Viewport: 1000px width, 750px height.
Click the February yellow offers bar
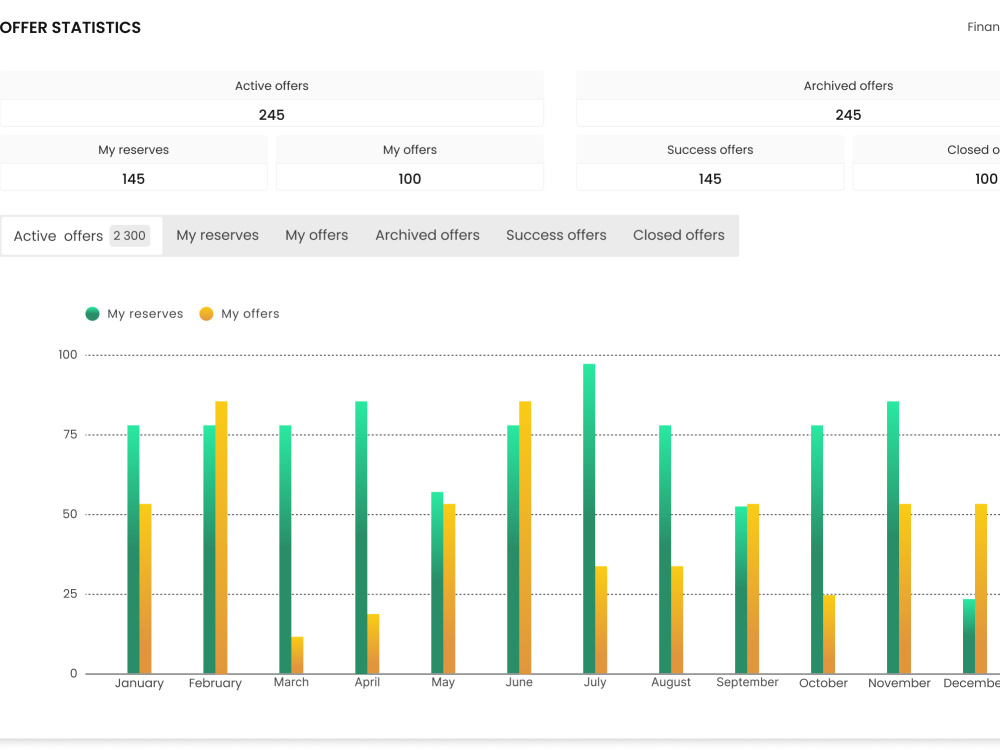tap(221, 537)
